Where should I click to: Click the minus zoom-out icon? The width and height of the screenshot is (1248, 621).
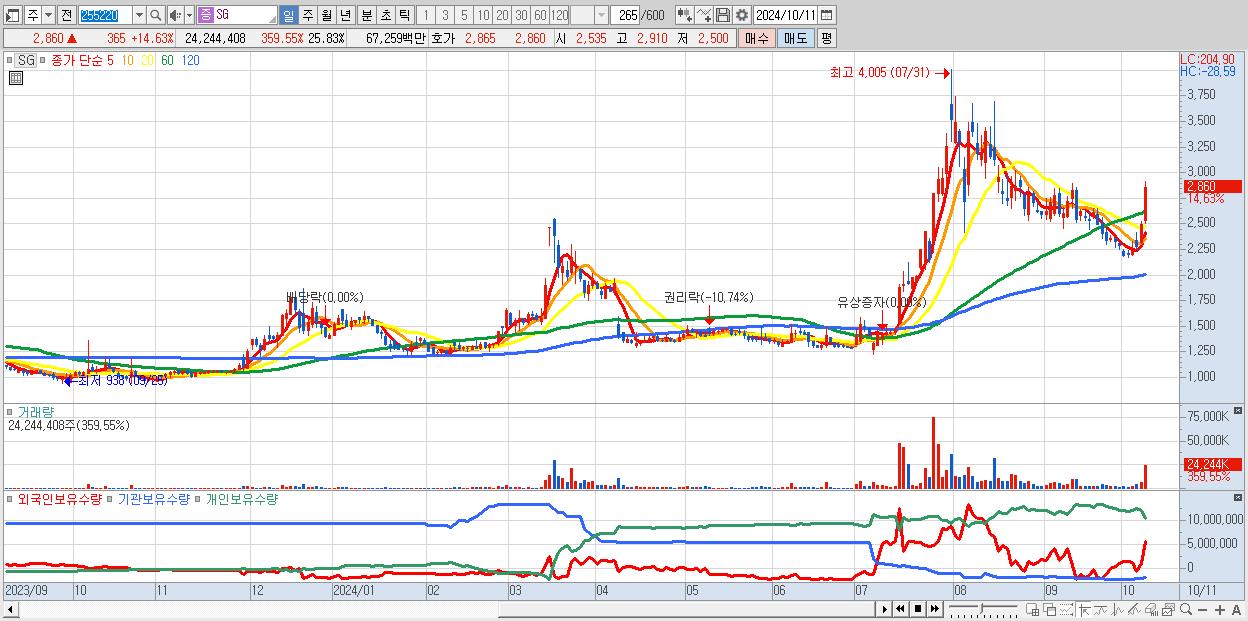(1202, 610)
